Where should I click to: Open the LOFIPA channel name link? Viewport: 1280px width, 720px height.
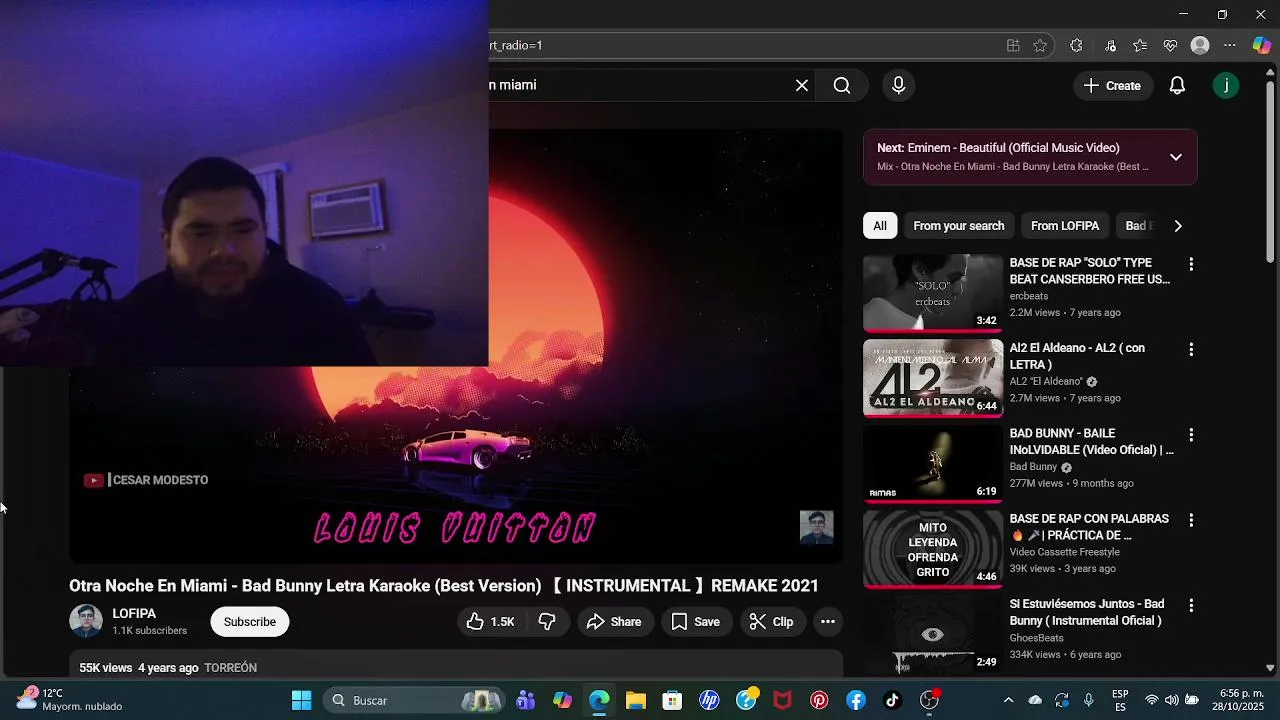tap(134, 614)
